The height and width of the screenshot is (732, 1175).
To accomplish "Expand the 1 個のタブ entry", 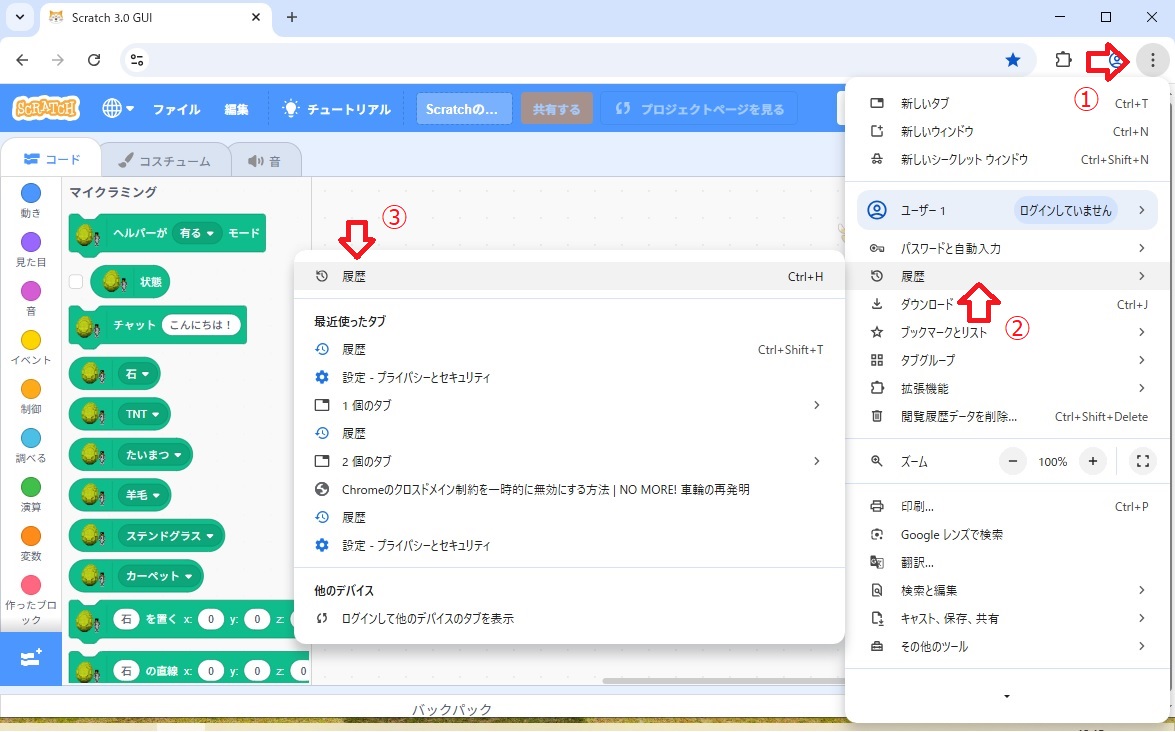I will pos(568,406).
